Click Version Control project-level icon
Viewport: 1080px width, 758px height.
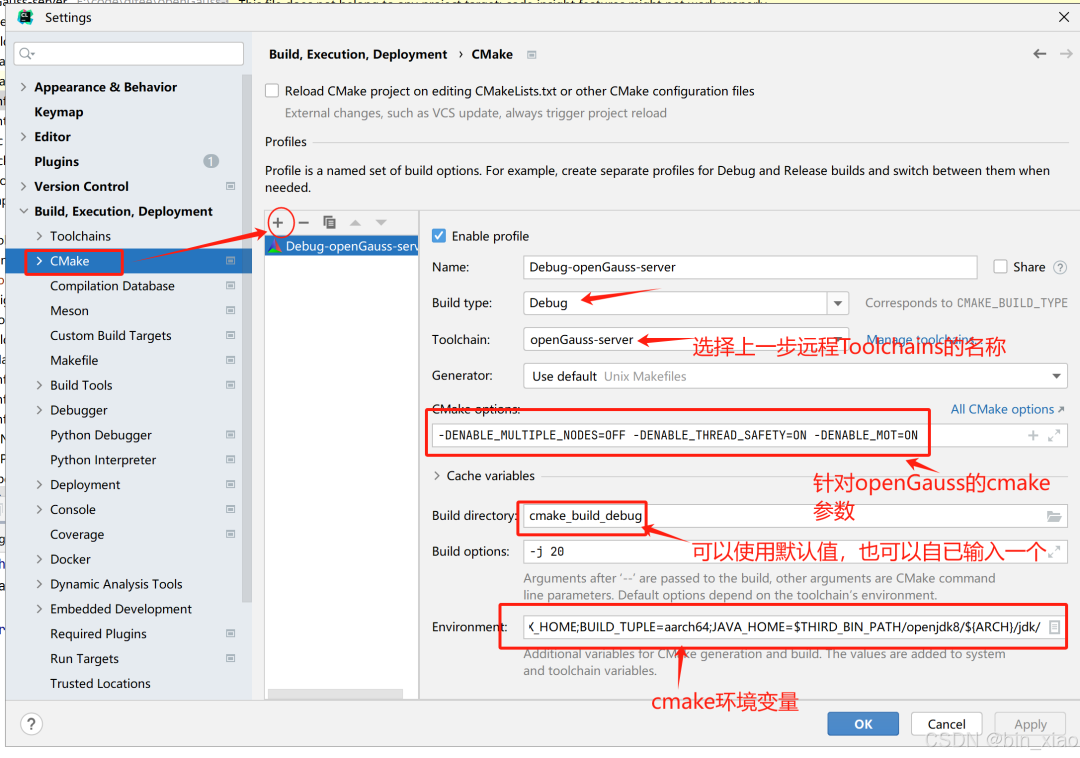coord(231,187)
